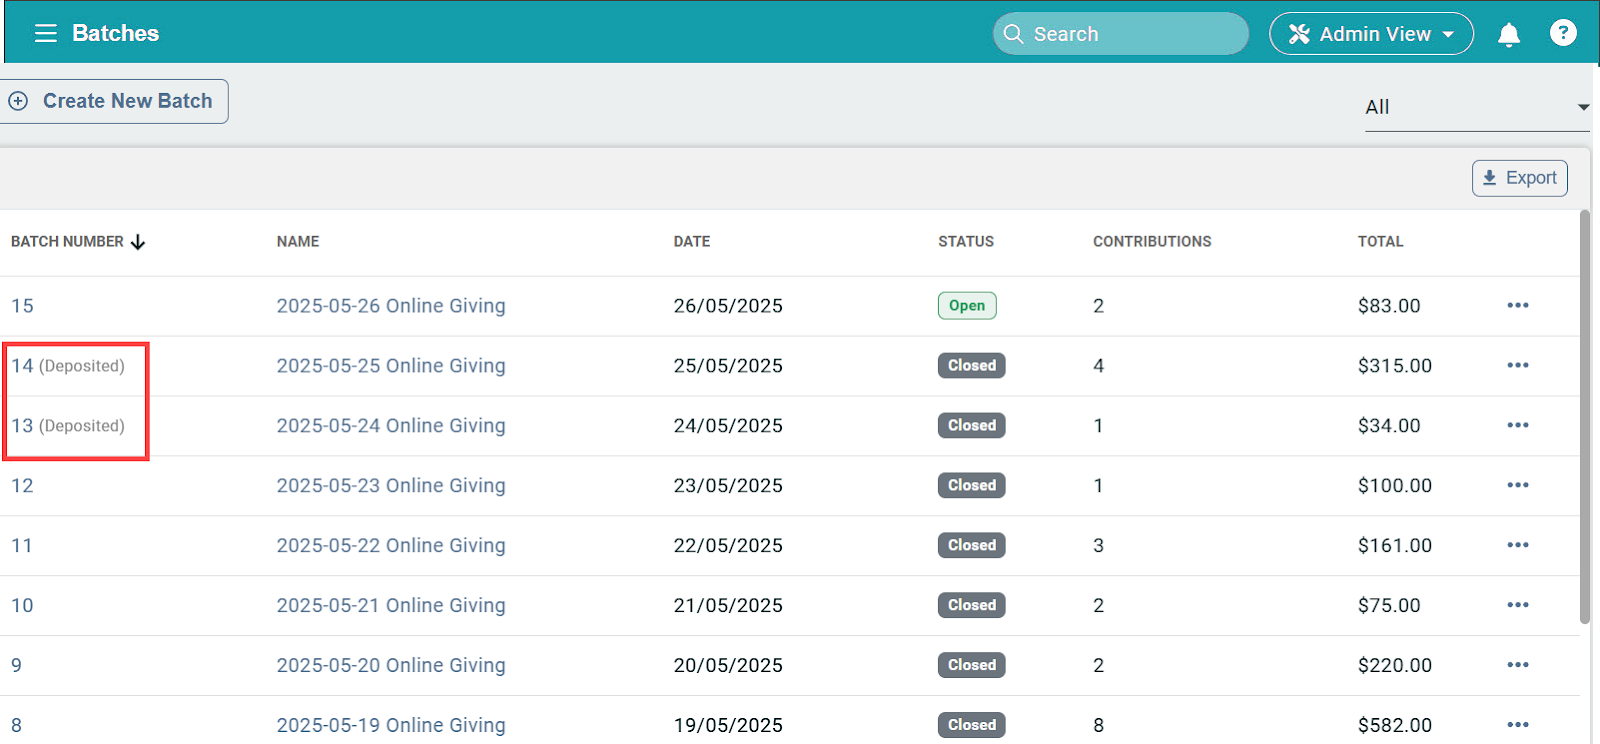The width and height of the screenshot is (1600, 744).
Task: Click the $582.00 total cell
Action: point(1395,726)
